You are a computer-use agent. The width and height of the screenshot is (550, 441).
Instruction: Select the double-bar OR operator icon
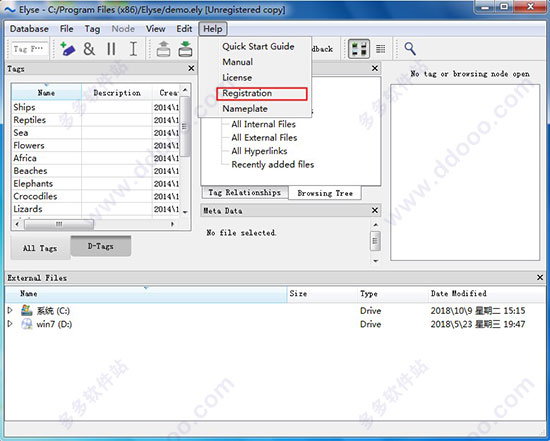[111, 49]
